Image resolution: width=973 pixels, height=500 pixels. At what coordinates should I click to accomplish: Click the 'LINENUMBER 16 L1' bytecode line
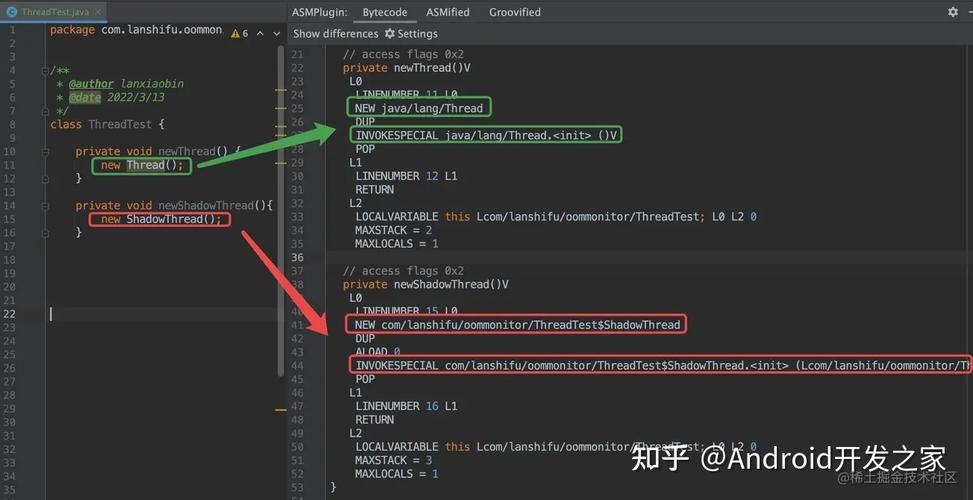pos(406,406)
